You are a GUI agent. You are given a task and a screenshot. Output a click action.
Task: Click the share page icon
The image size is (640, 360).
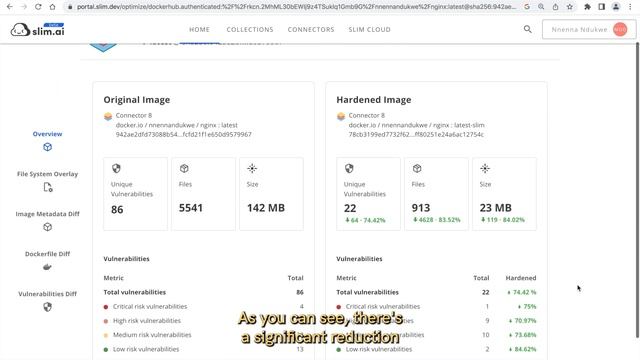(556, 7)
